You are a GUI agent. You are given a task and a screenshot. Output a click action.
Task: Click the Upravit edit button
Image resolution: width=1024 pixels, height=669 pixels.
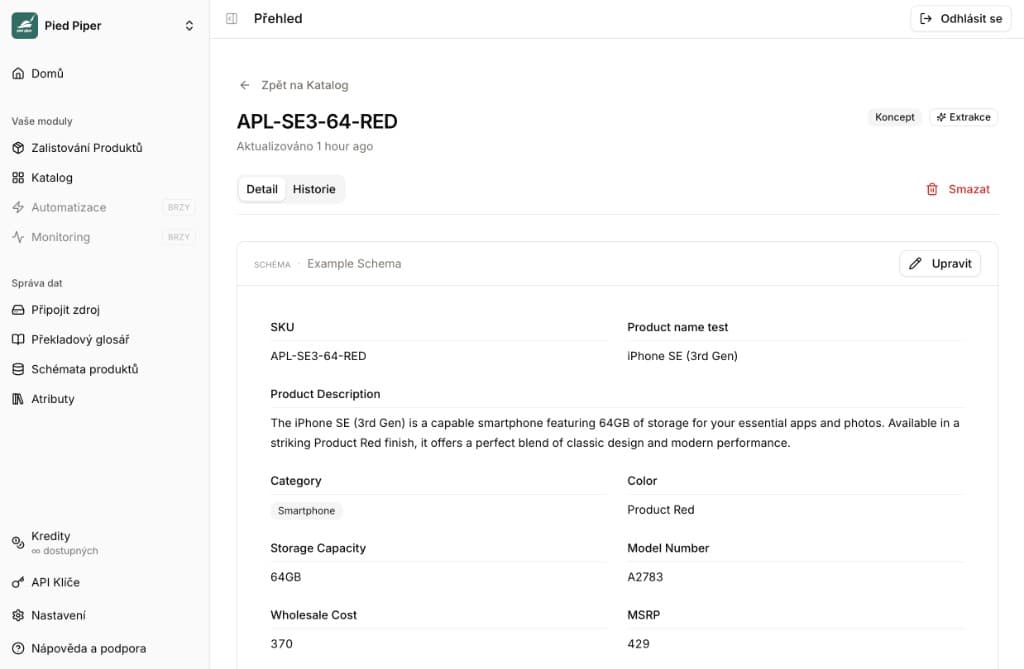[x=940, y=263]
